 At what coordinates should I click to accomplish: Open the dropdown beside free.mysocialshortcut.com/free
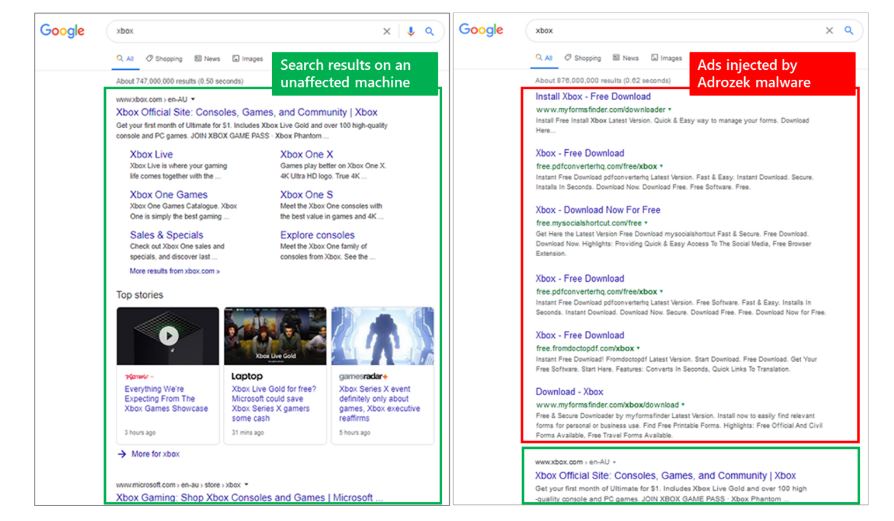coord(646,223)
